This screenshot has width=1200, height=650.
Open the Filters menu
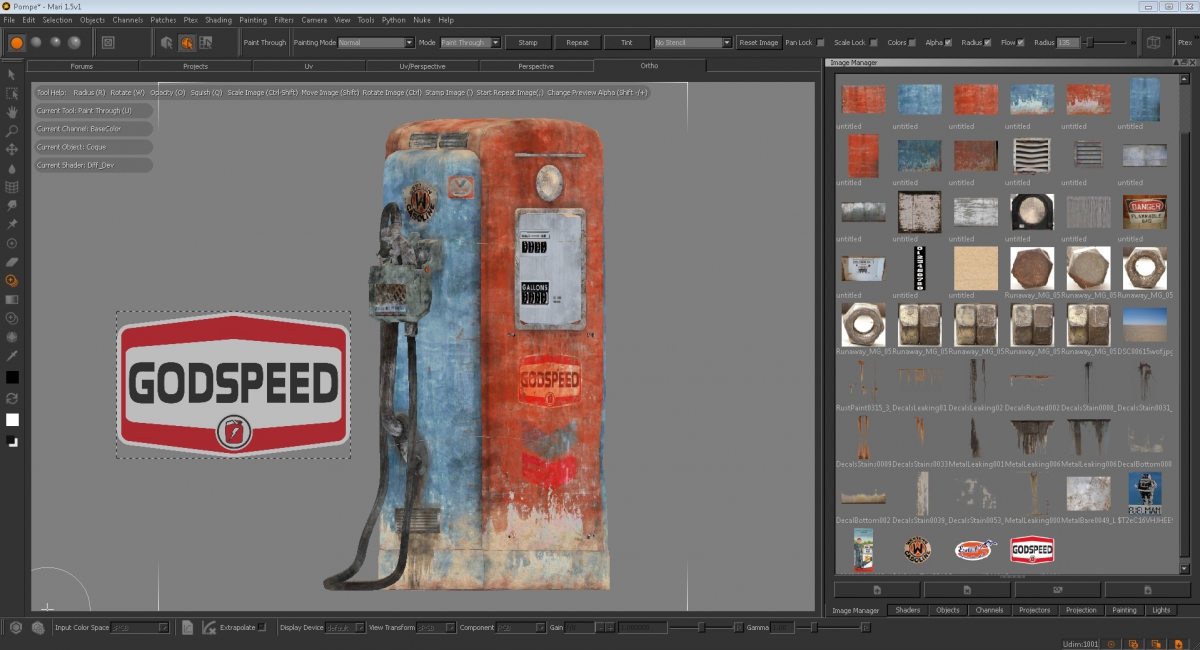(284, 20)
